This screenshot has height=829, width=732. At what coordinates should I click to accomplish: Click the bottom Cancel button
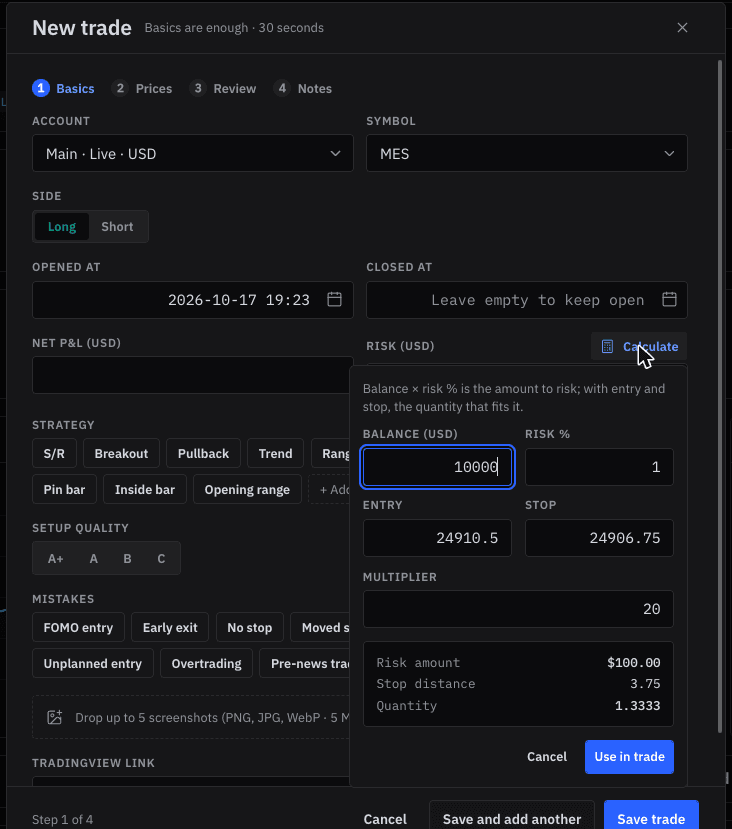(385, 819)
